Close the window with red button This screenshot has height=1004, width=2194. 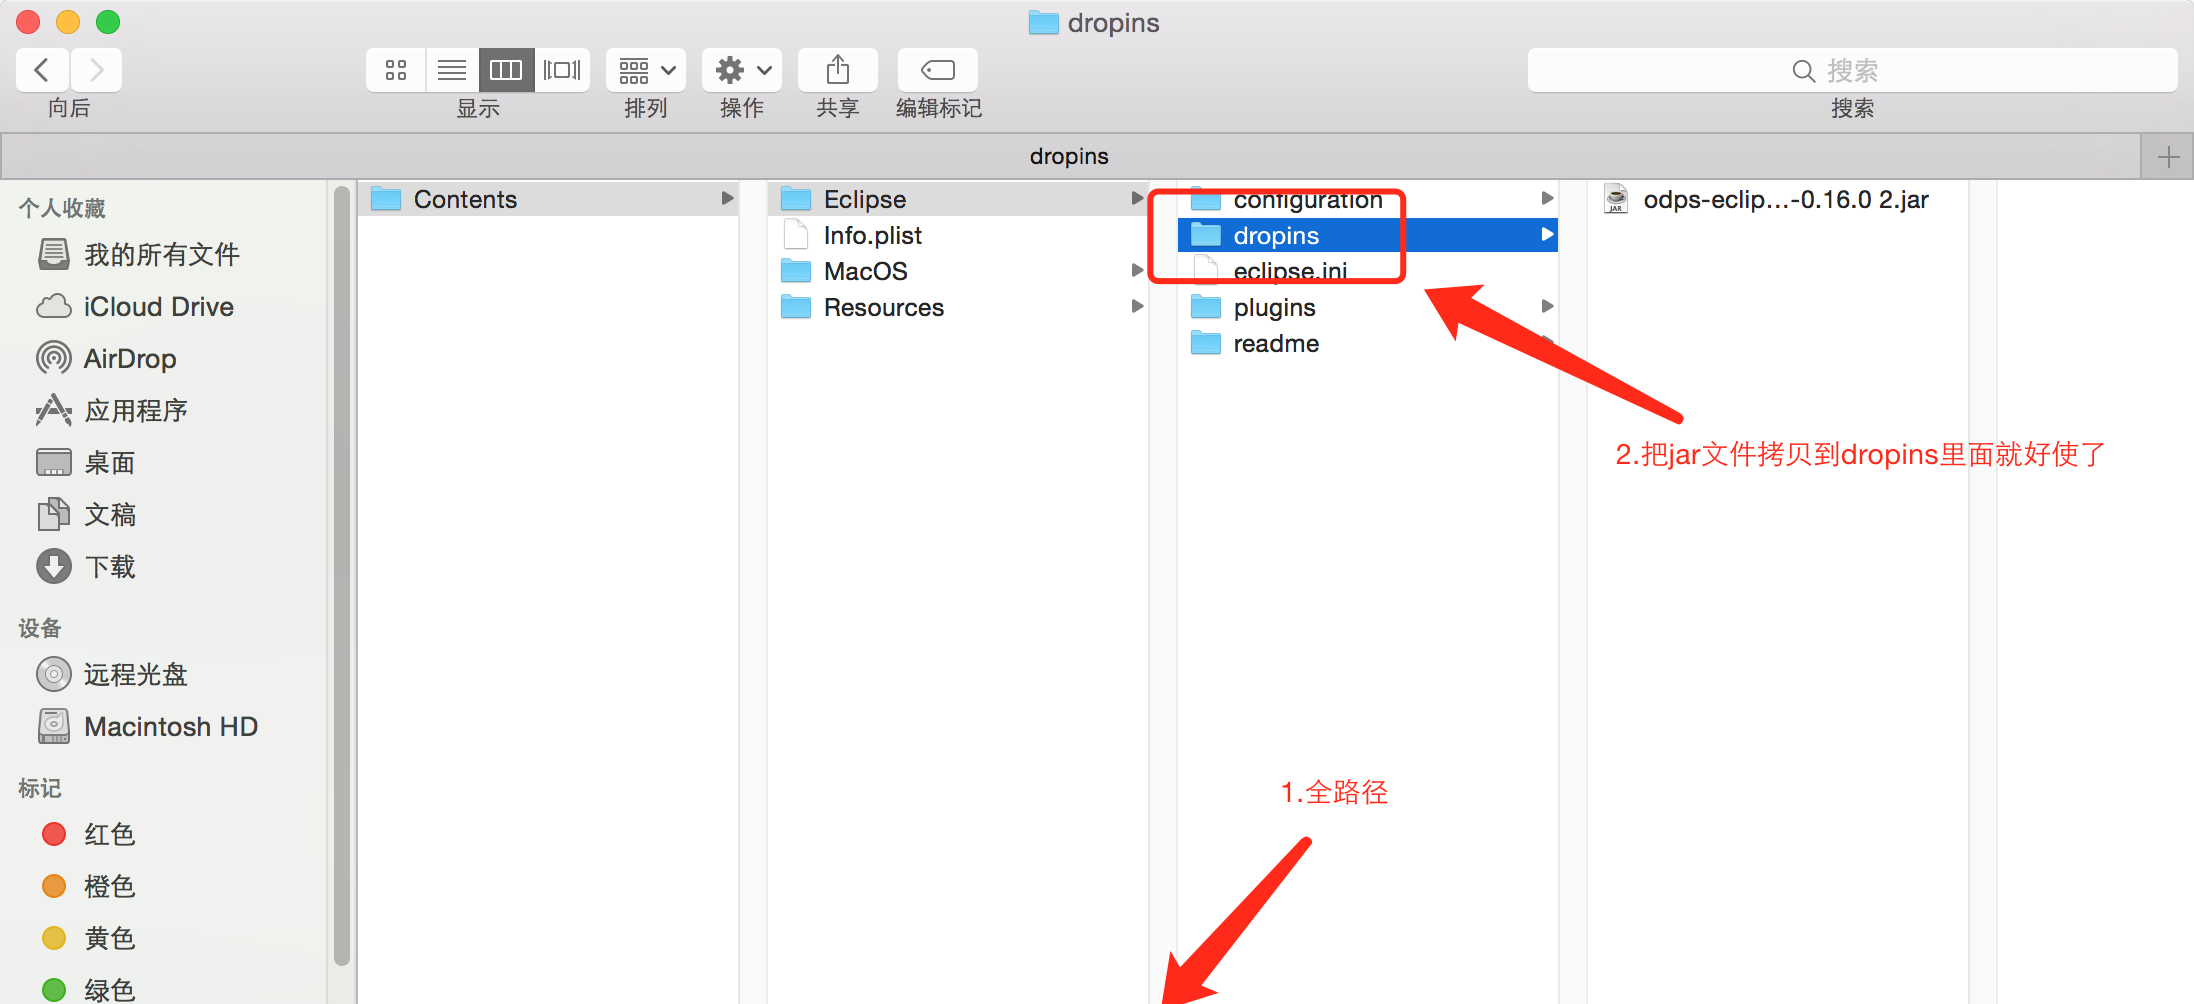28,22
